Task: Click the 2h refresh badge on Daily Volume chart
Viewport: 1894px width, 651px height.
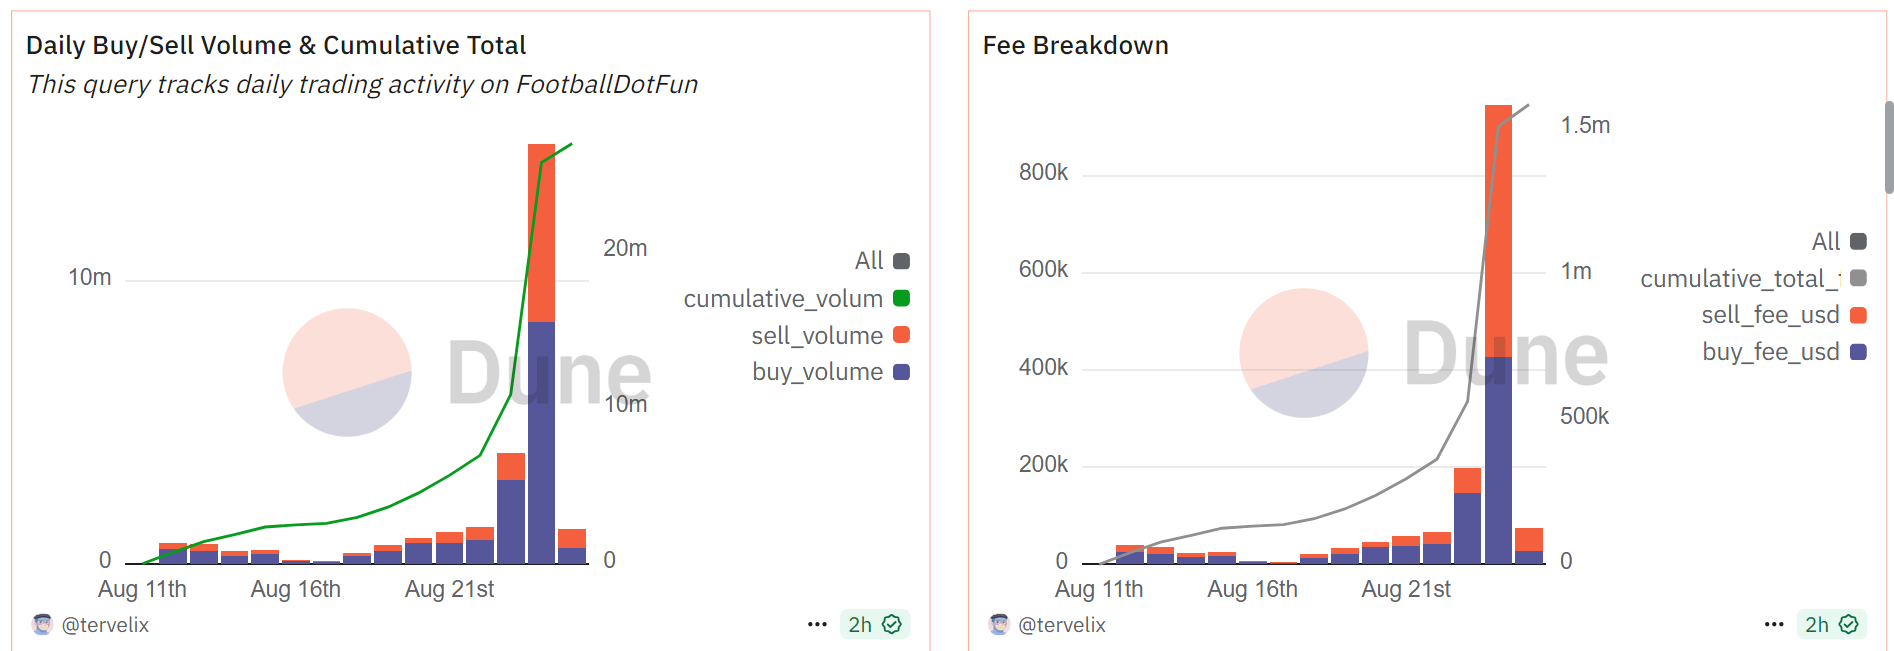Action: pos(874,625)
